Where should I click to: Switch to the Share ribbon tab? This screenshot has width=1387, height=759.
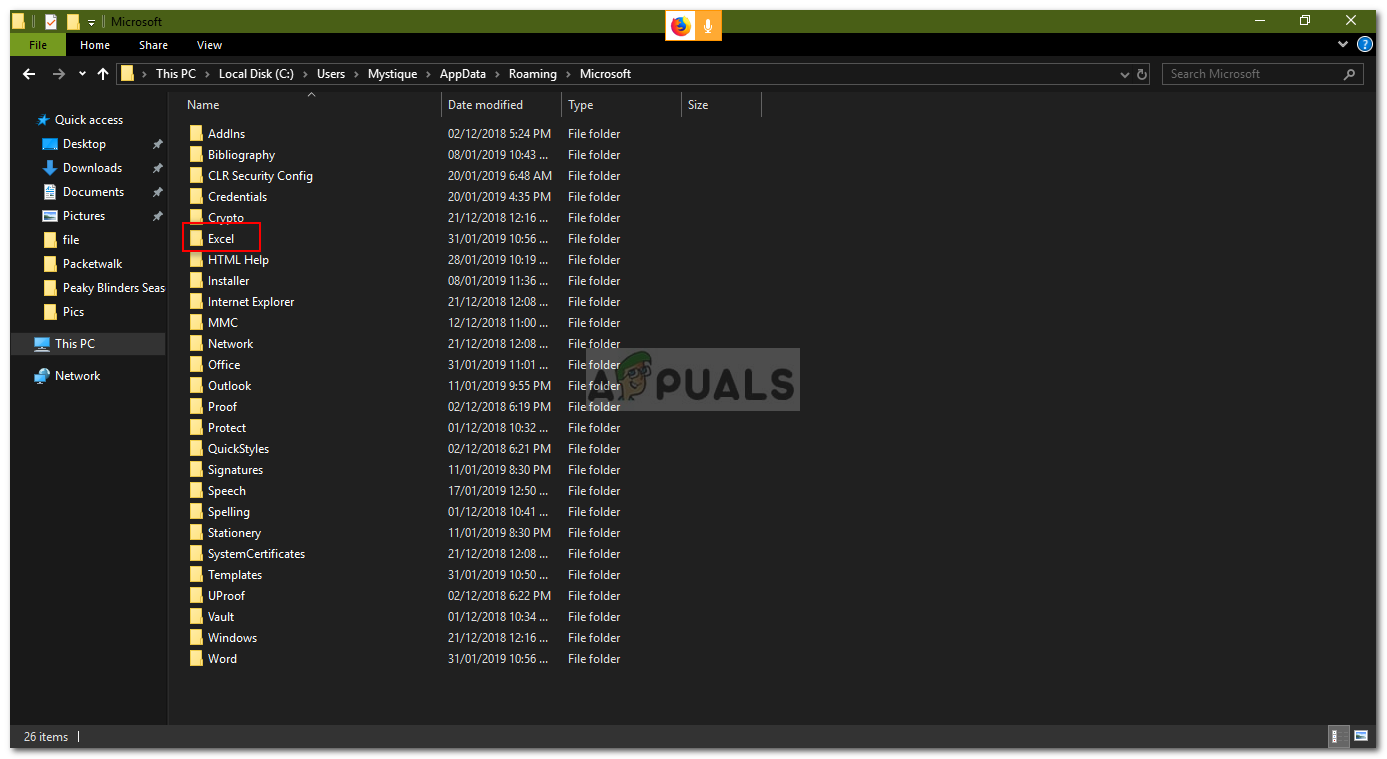tap(153, 45)
